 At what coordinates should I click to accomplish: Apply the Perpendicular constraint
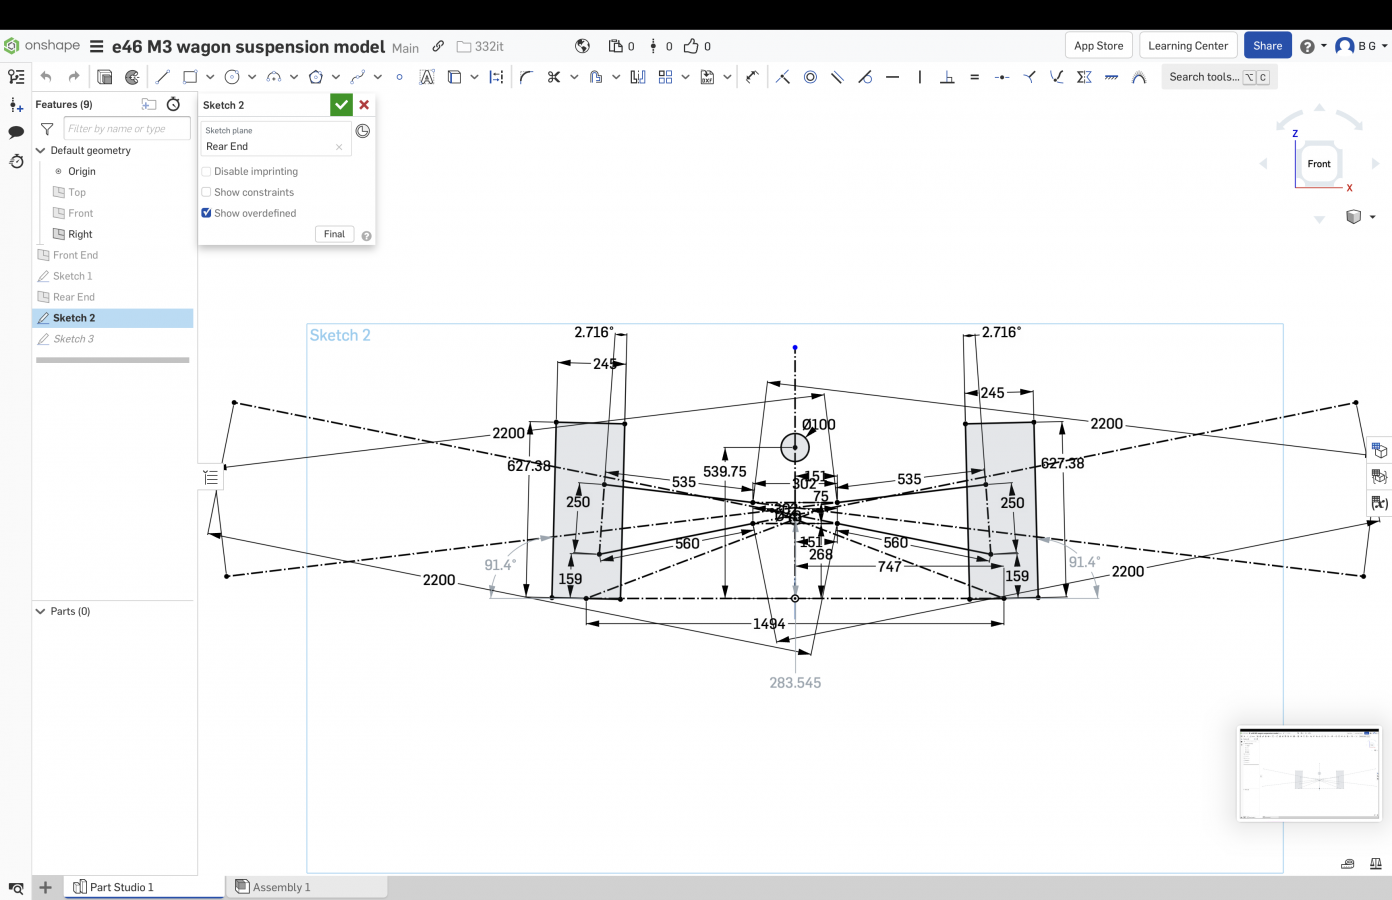click(947, 77)
